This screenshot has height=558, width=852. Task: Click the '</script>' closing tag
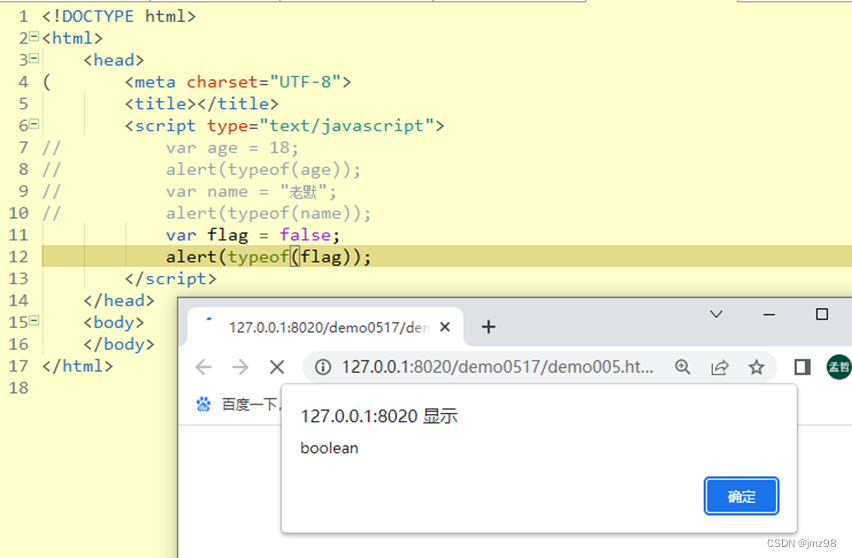click(x=171, y=279)
